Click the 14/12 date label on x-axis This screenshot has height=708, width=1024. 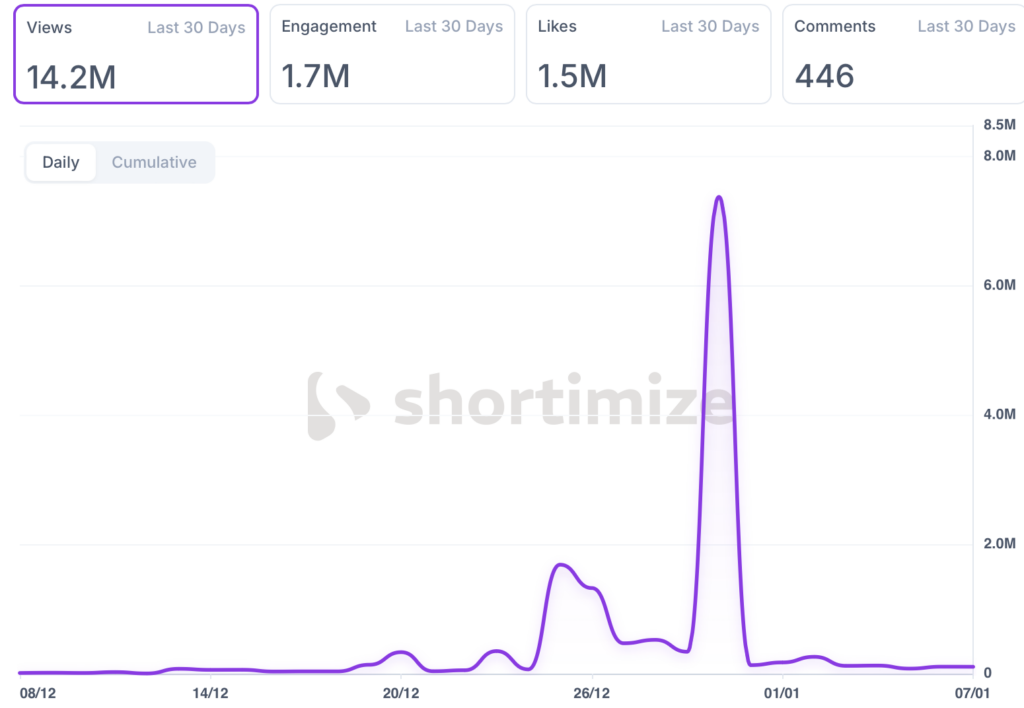click(209, 692)
